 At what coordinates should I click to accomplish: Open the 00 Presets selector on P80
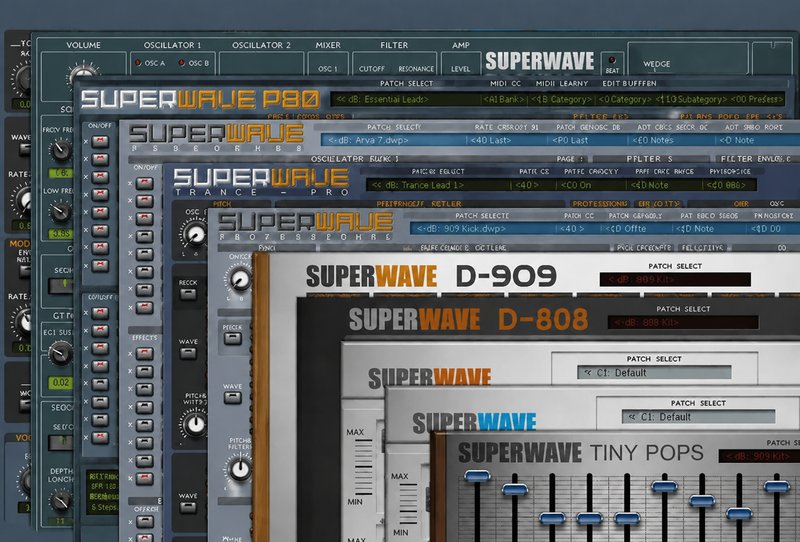(757, 99)
